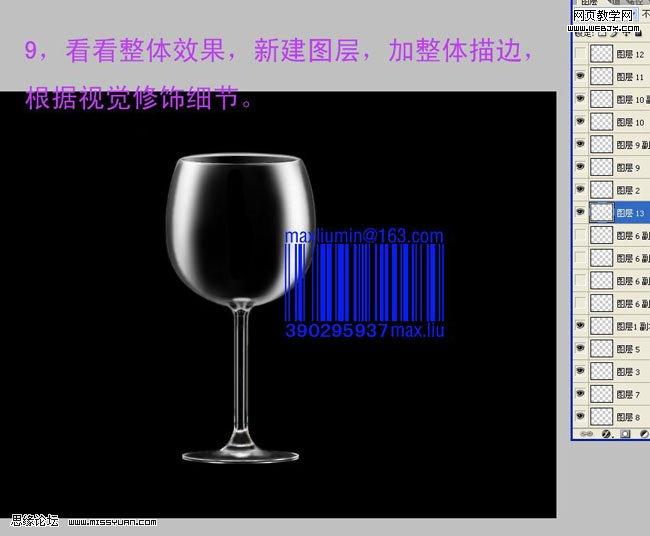Click the highlighted layer name 图层 13
This screenshot has width=650, height=536.
coord(630,213)
